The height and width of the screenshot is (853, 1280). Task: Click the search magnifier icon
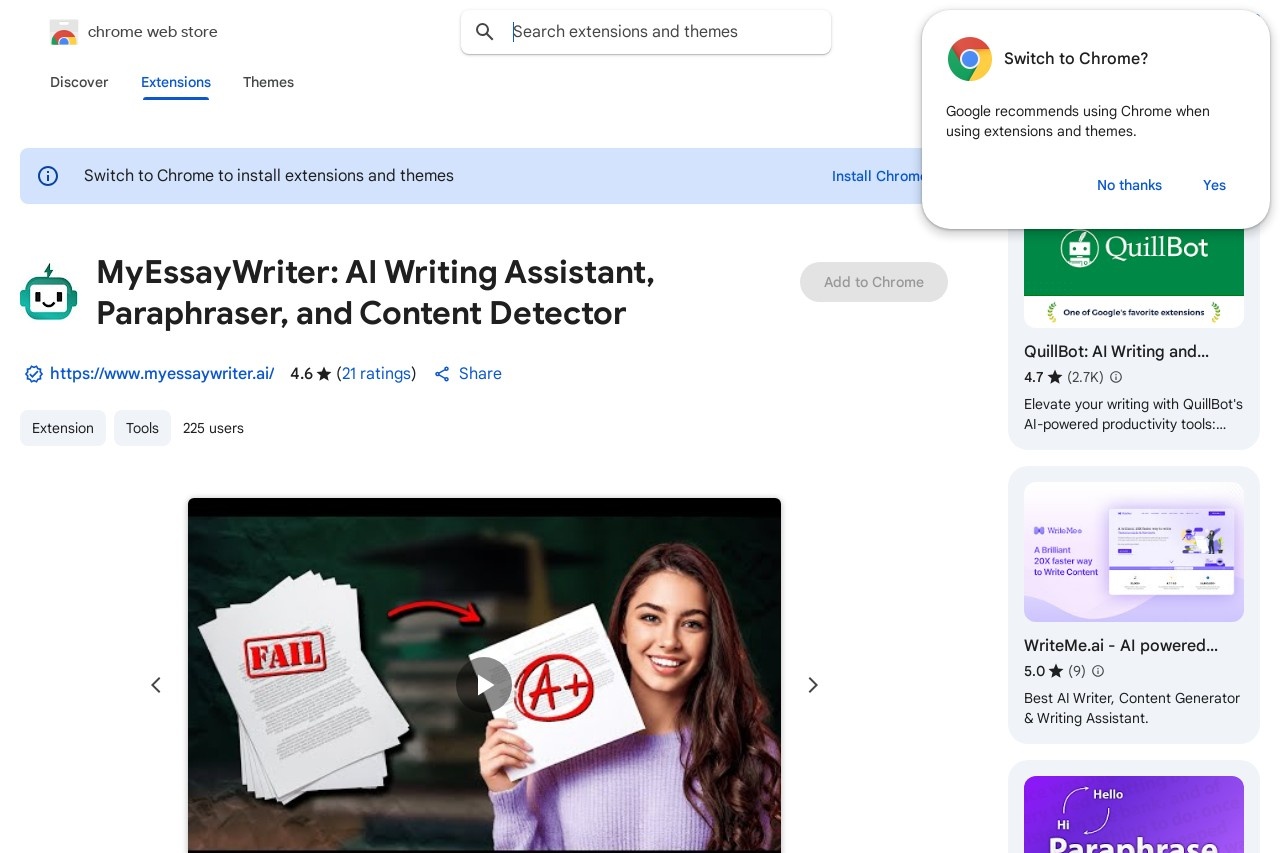pyautogui.click(x=485, y=32)
